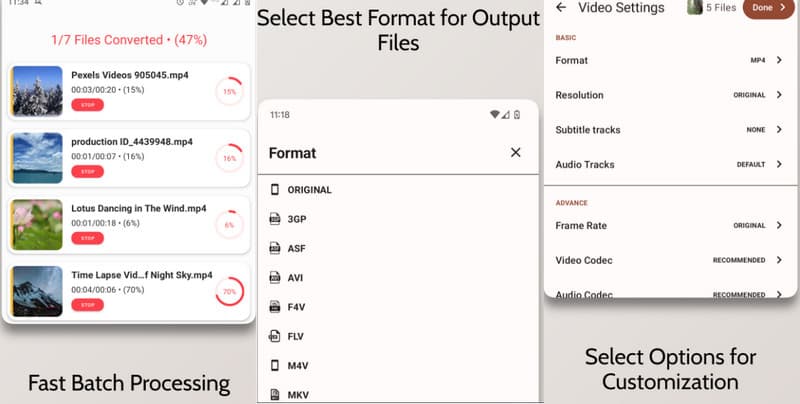
Task: Click the 70% progress circle
Action: 229,291
